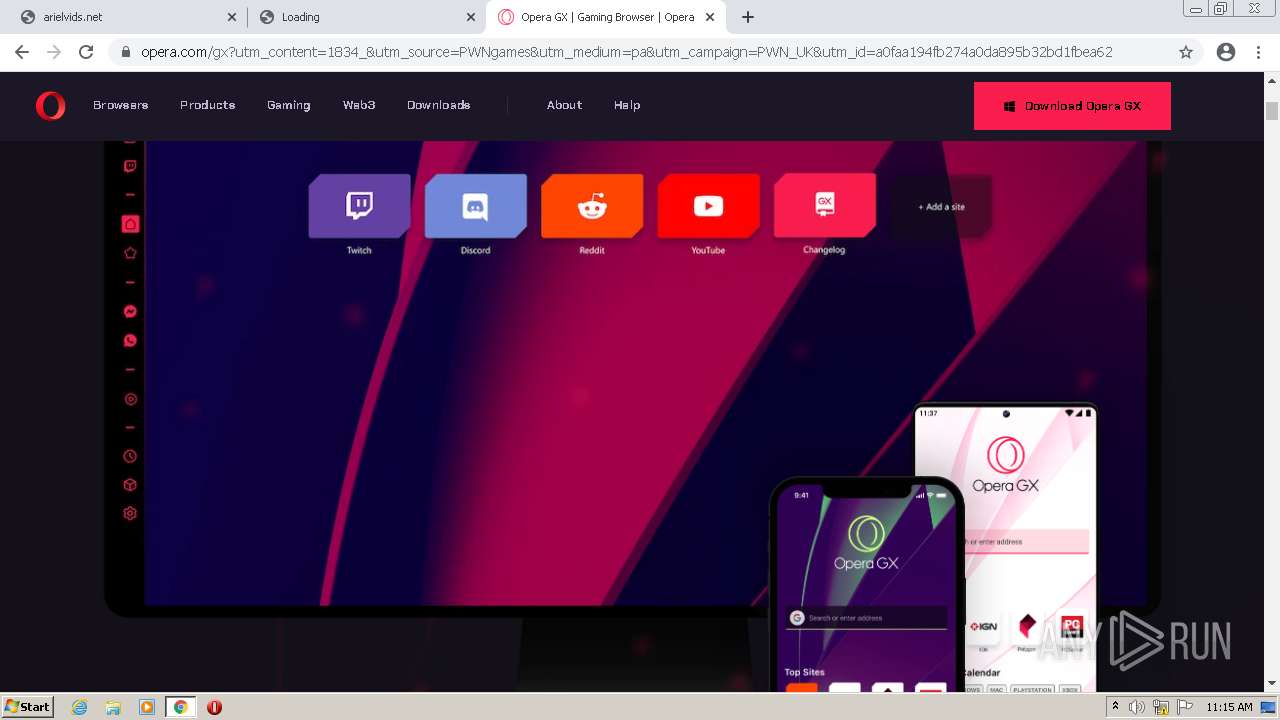This screenshot has height=720, width=1280.
Task: Bookmark this page with the star icon
Action: pos(1185,52)
